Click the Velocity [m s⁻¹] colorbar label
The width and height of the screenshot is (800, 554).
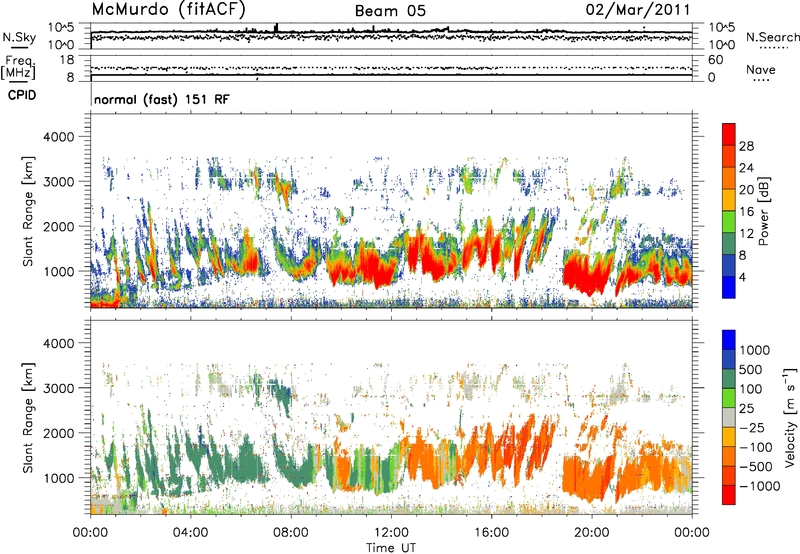(x=790, y=417)
